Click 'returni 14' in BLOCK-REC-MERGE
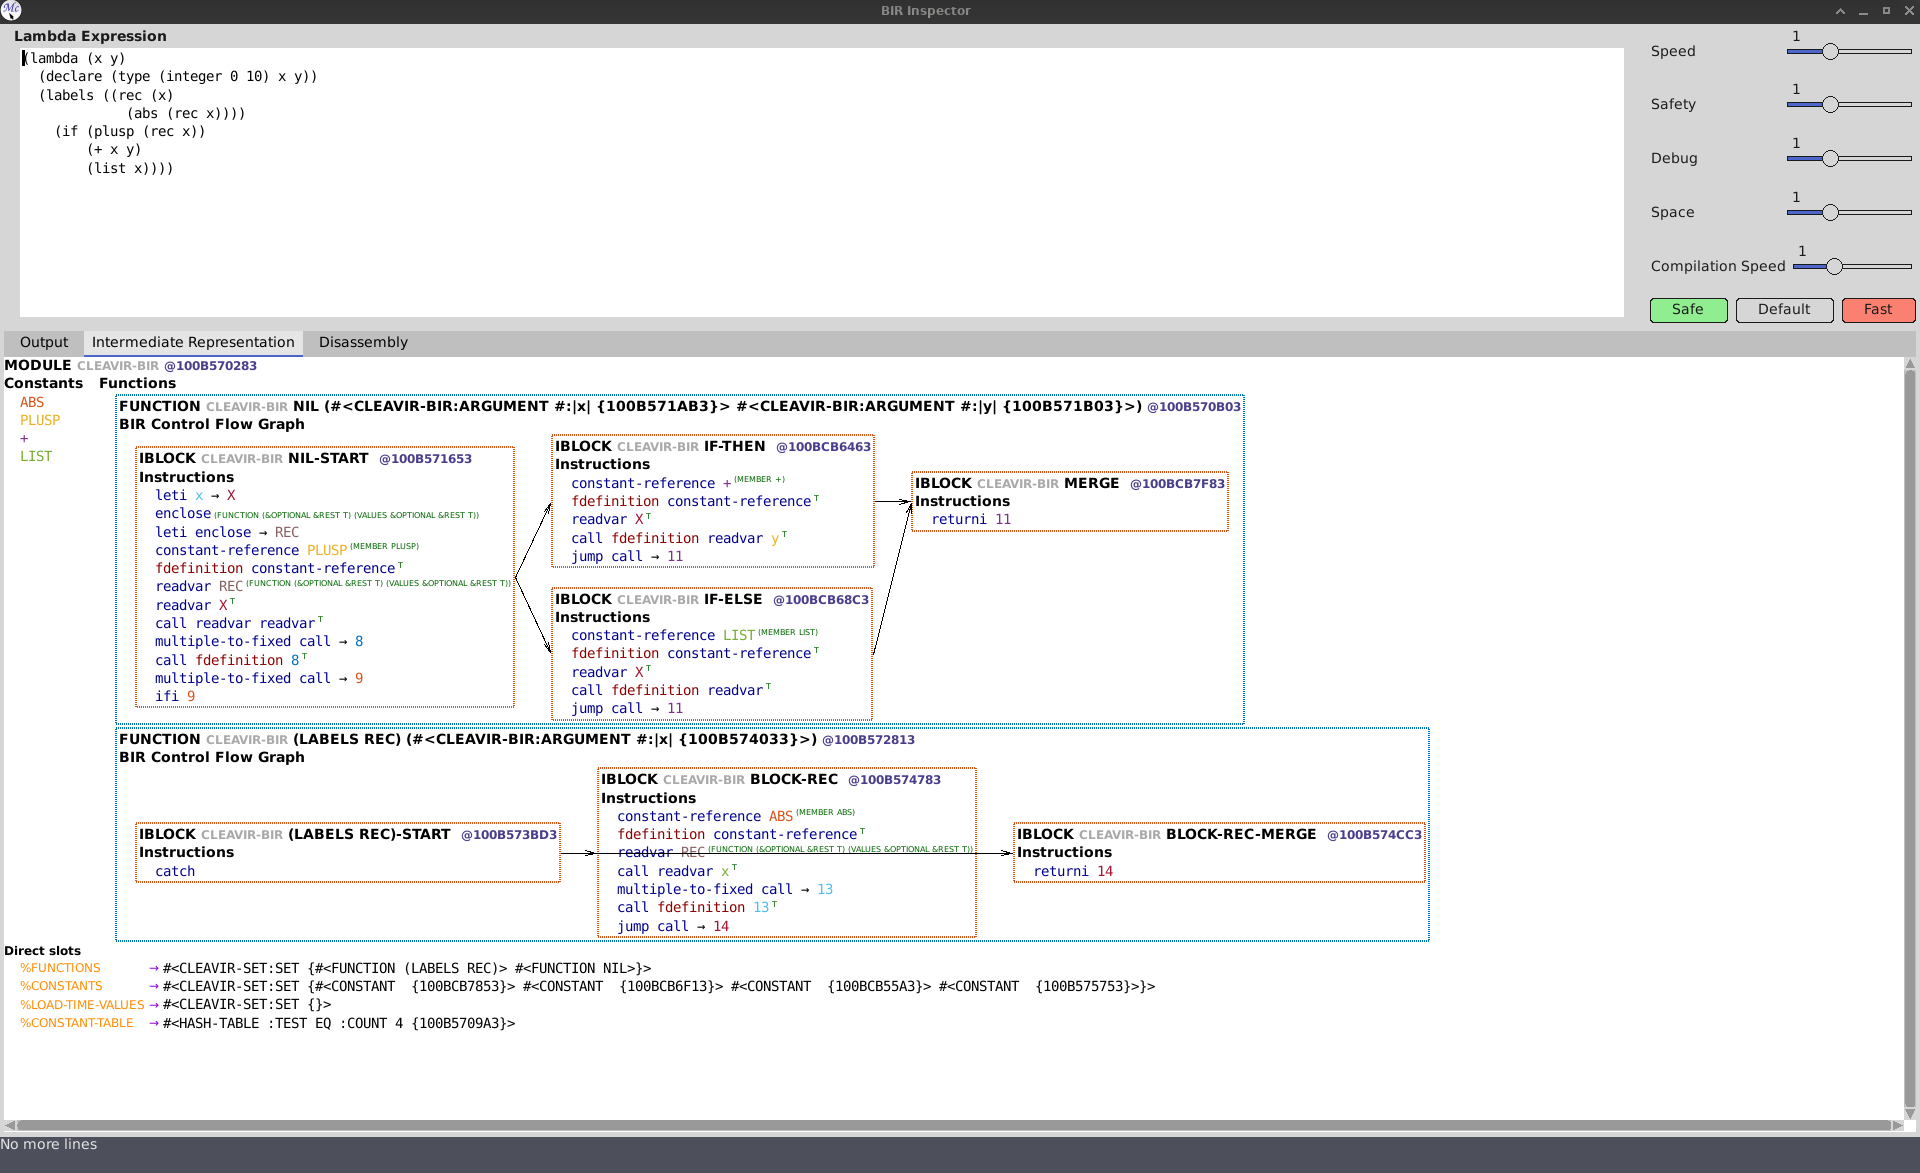 (1073, 872)
